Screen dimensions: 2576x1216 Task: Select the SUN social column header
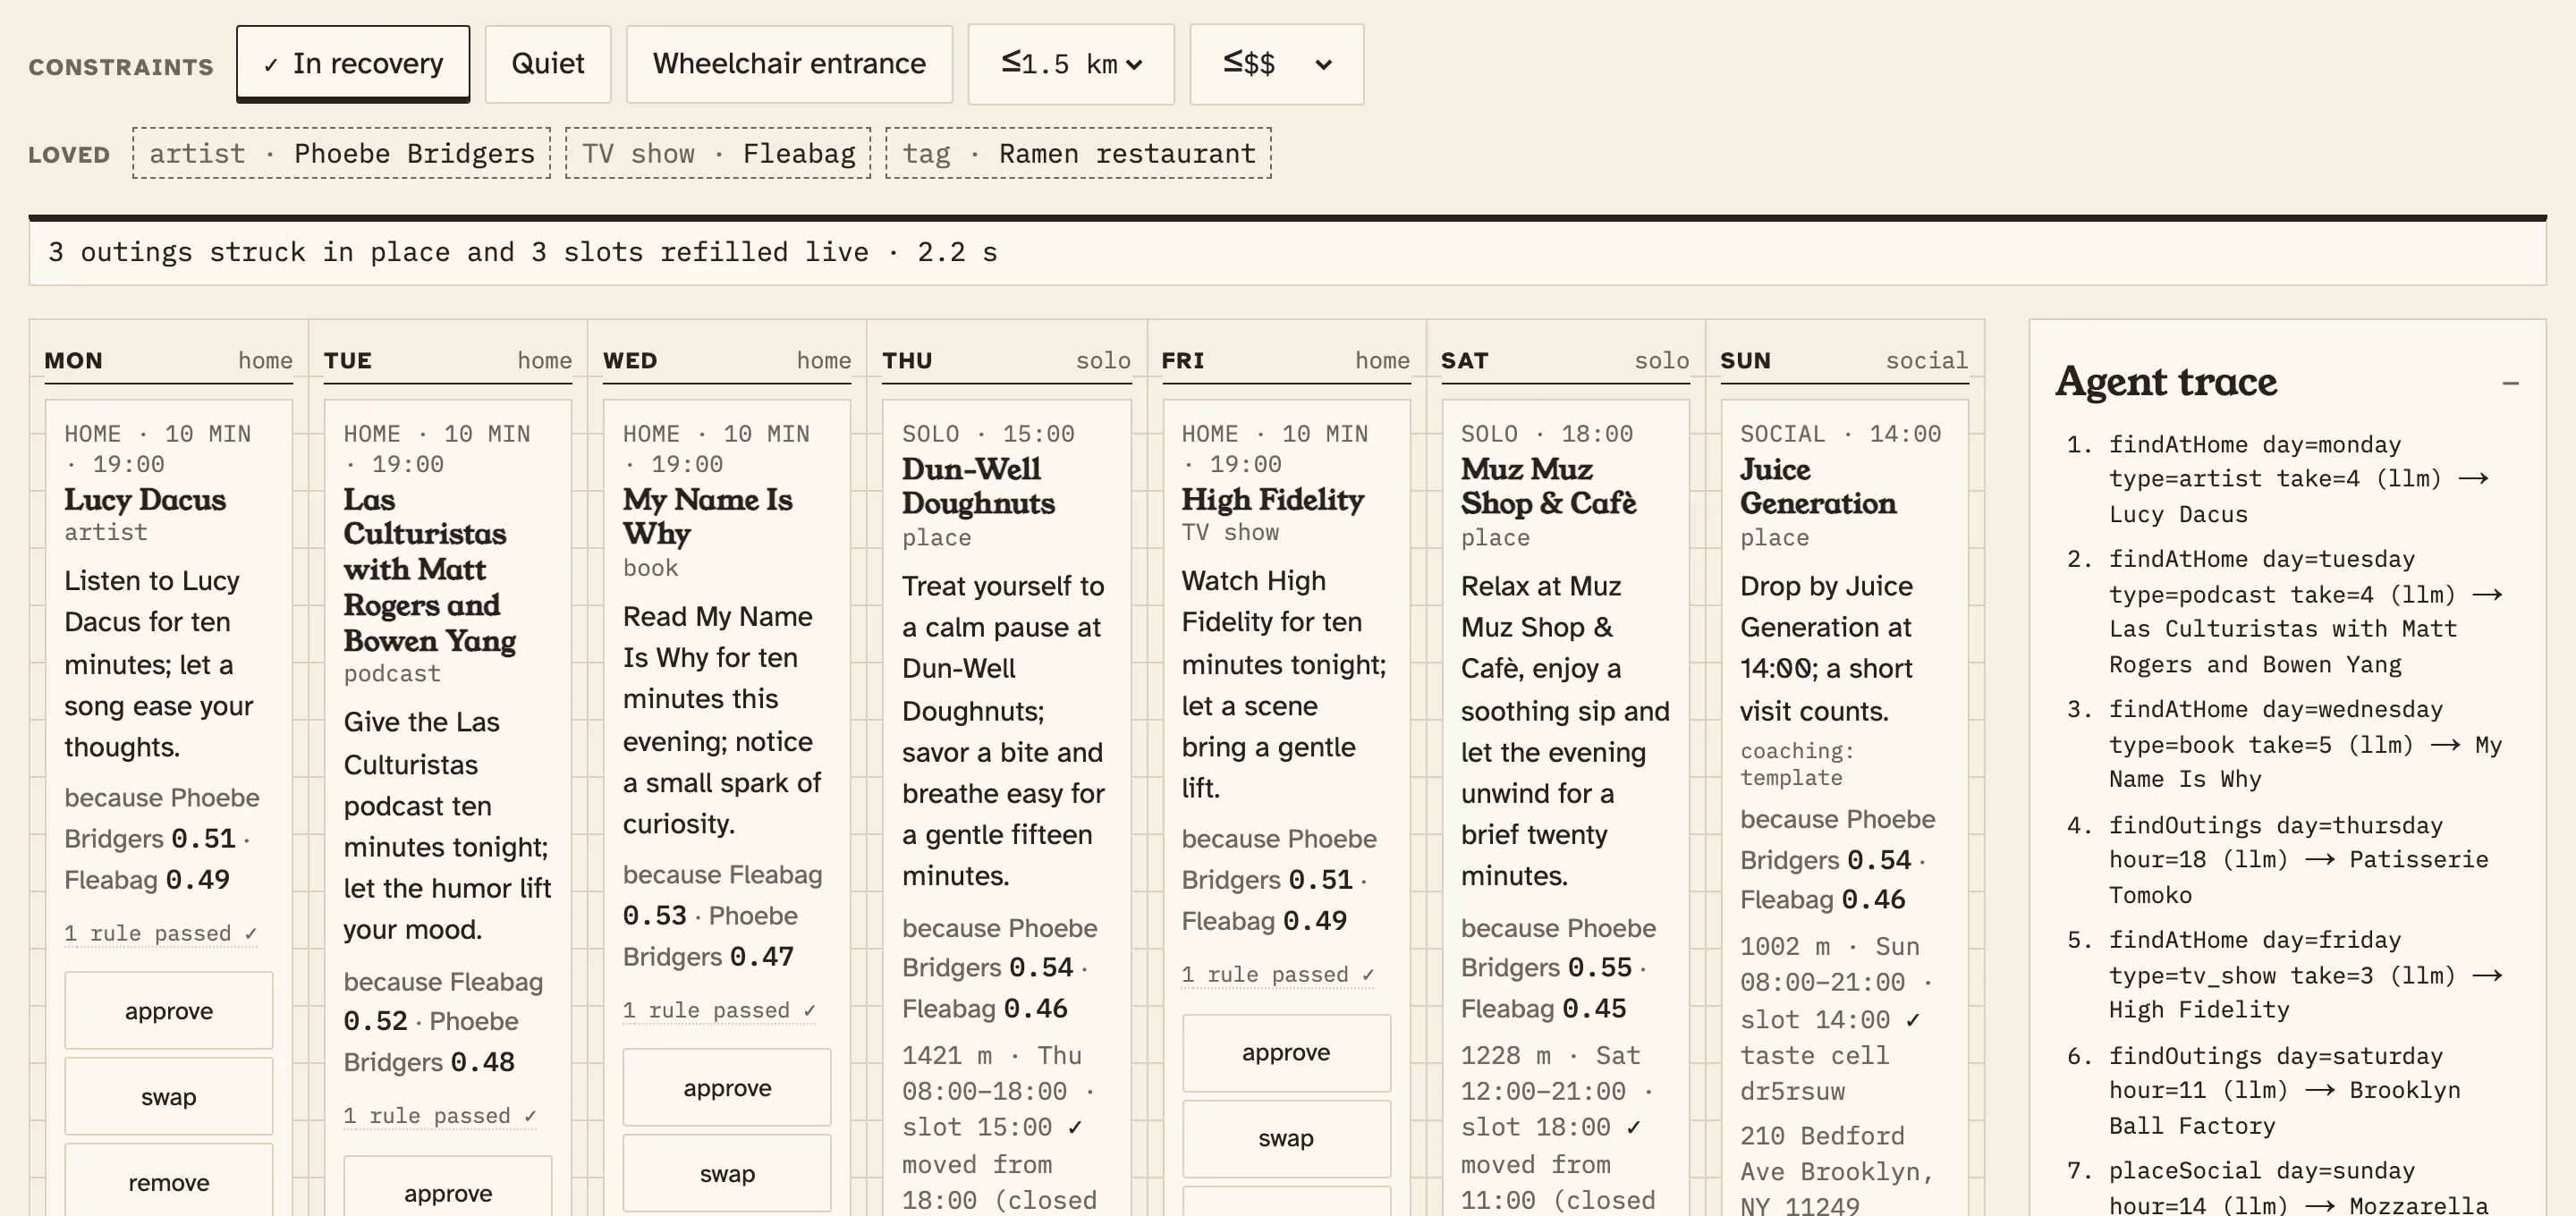1844,361
